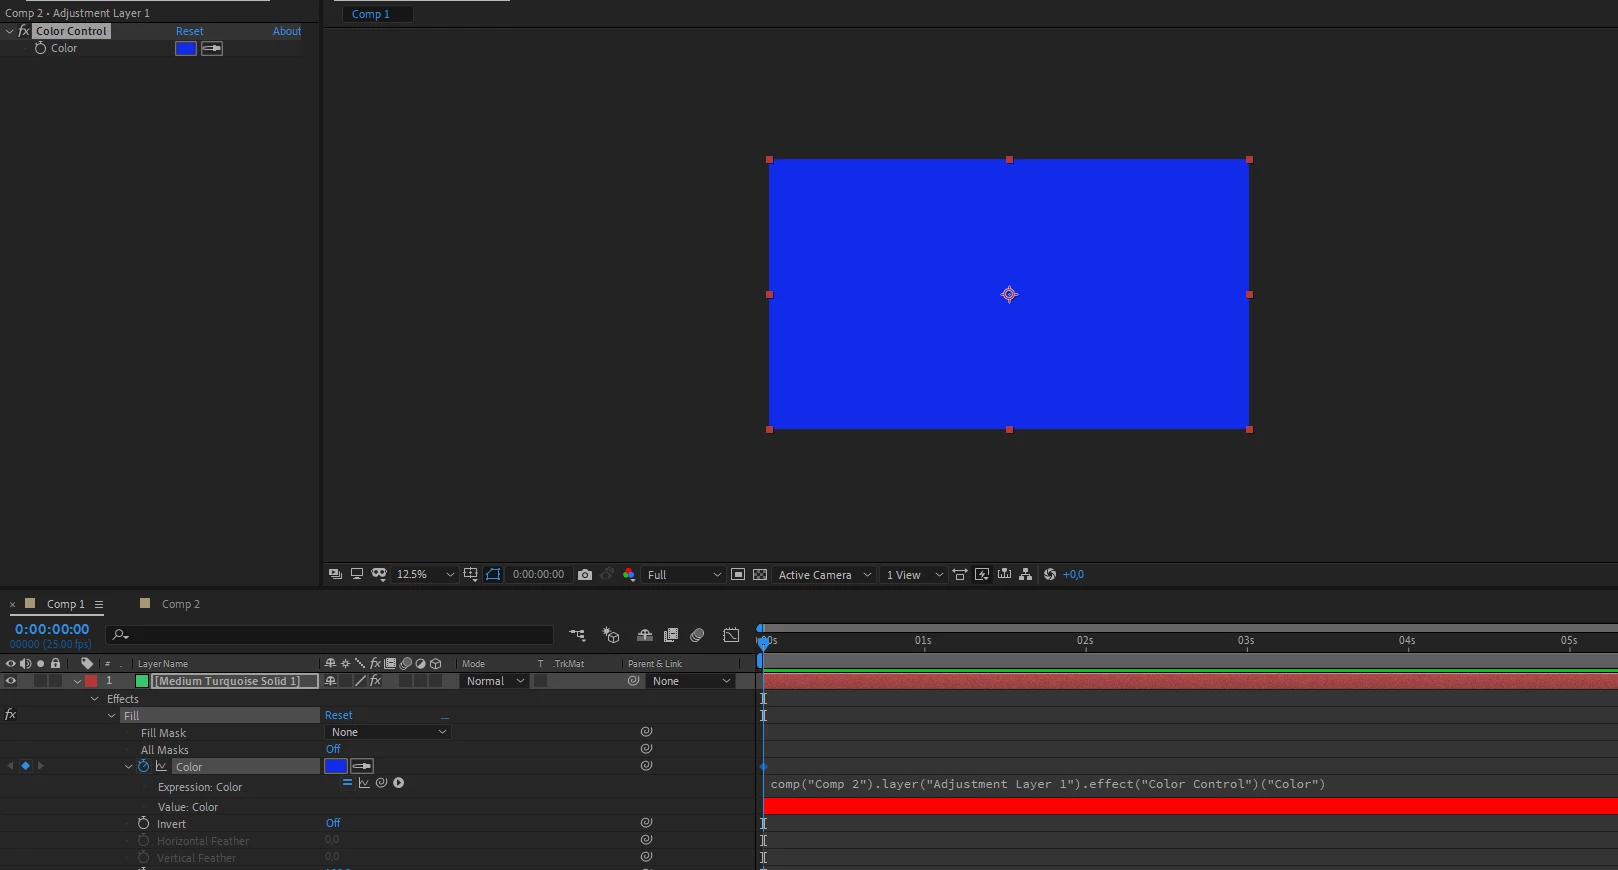
Task: Click the Fill Mask pick whip
Action: point(646,732)
